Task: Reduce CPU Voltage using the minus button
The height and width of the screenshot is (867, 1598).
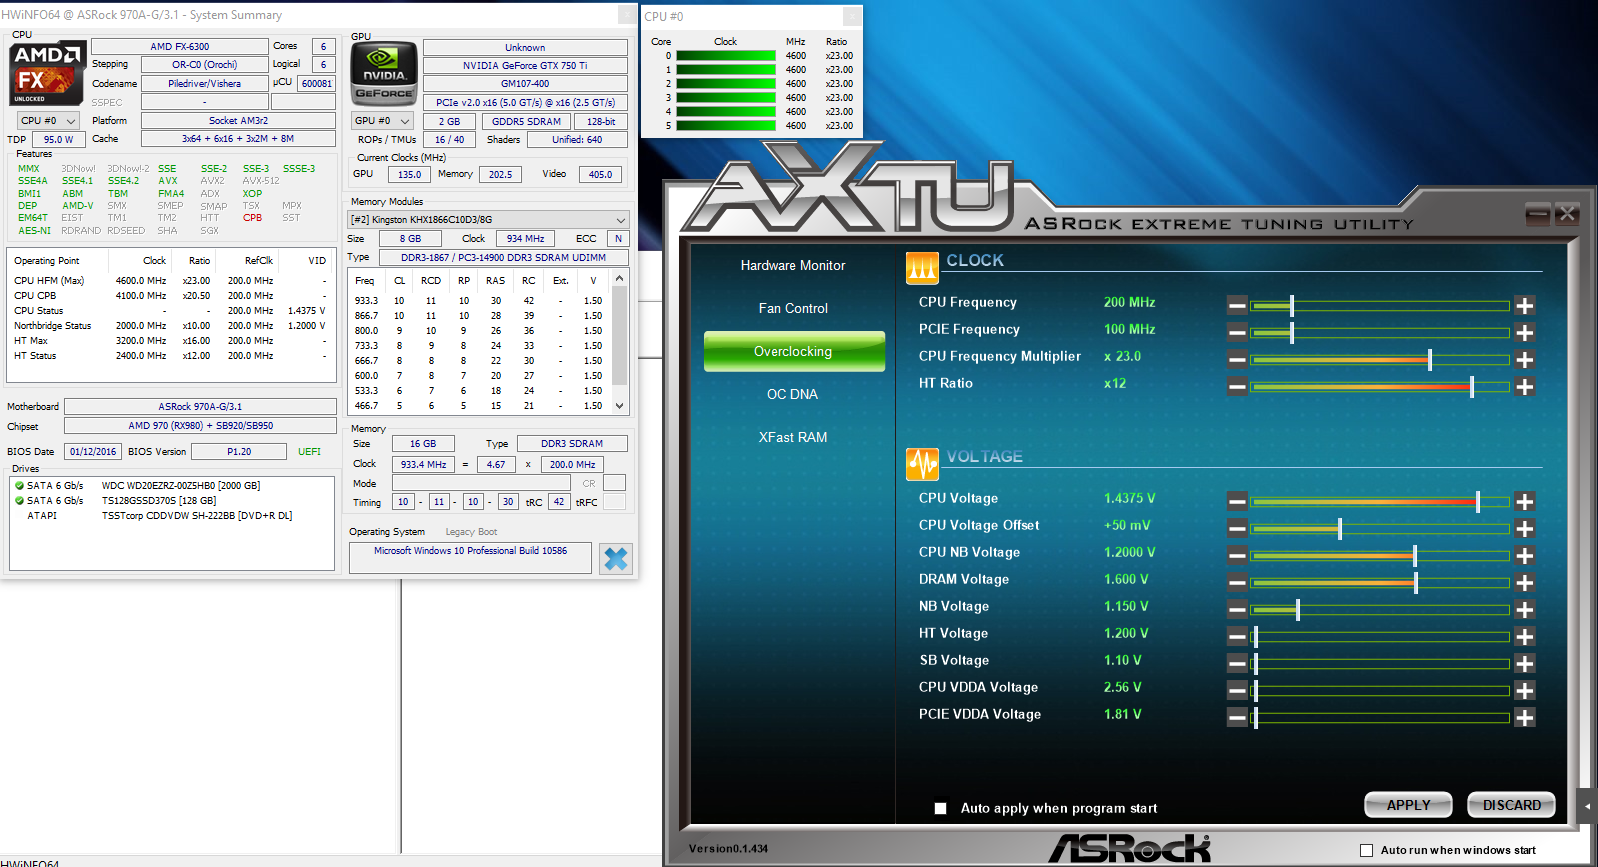Action: pos(1237,501)
